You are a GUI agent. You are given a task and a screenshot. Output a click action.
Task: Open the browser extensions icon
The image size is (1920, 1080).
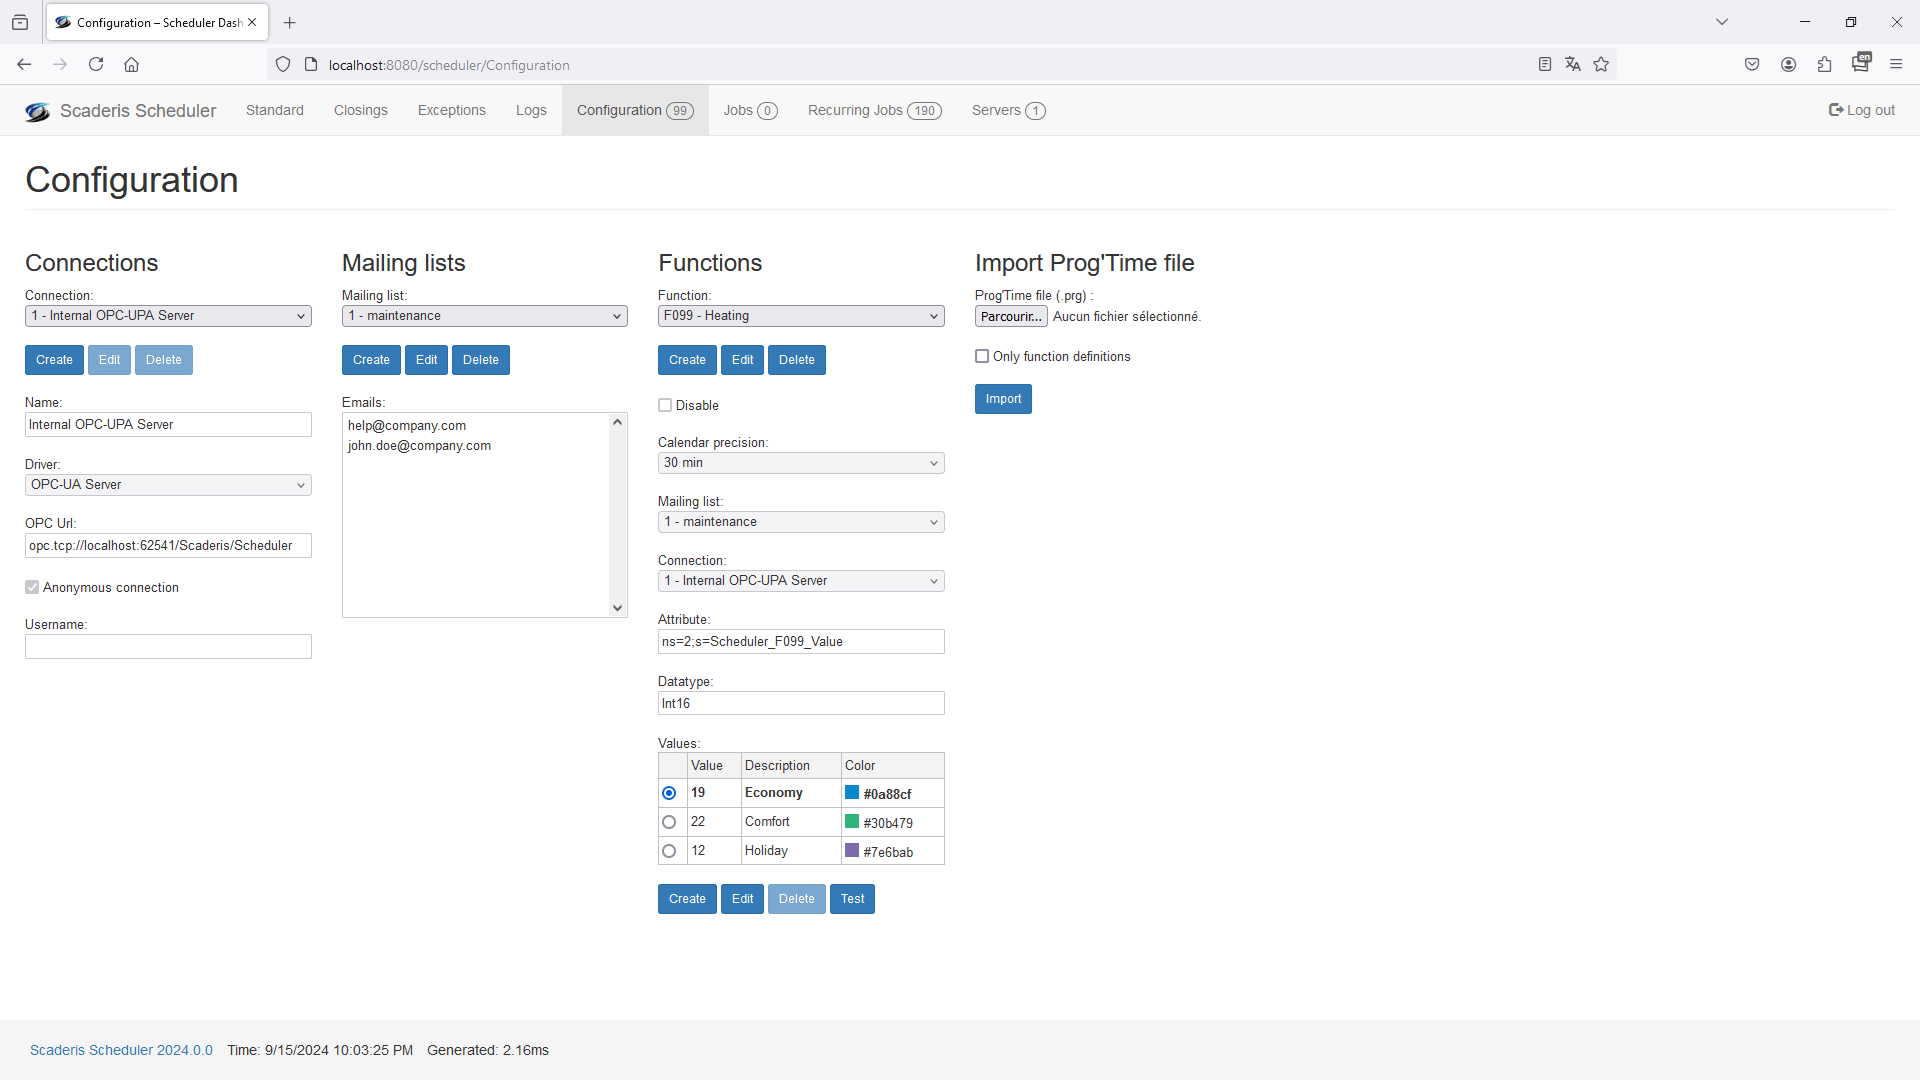(1824, 65)
